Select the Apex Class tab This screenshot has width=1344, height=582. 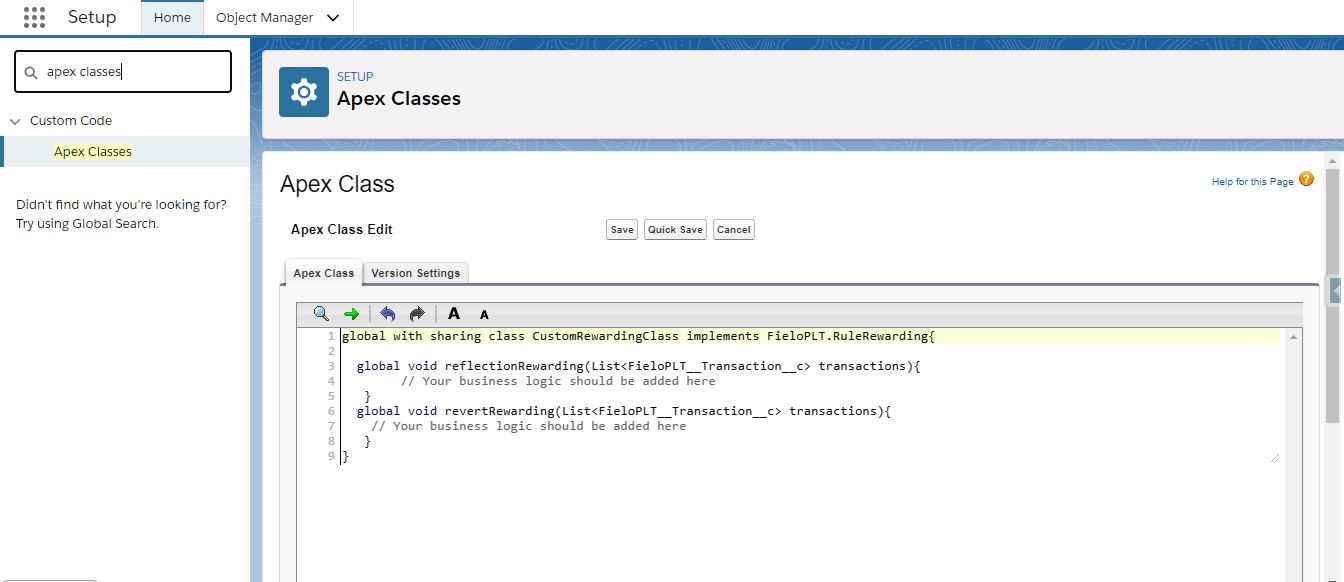(323, 273)
